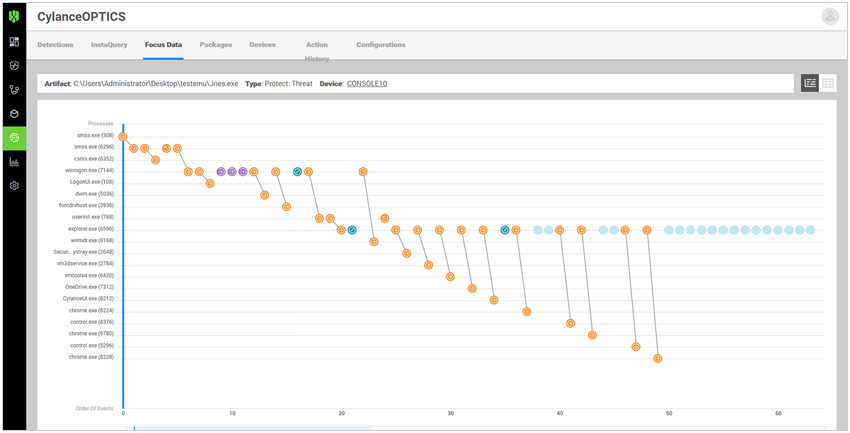
Task: Click the winlogon.exe (7144) process label
Action: coord(90,171)
